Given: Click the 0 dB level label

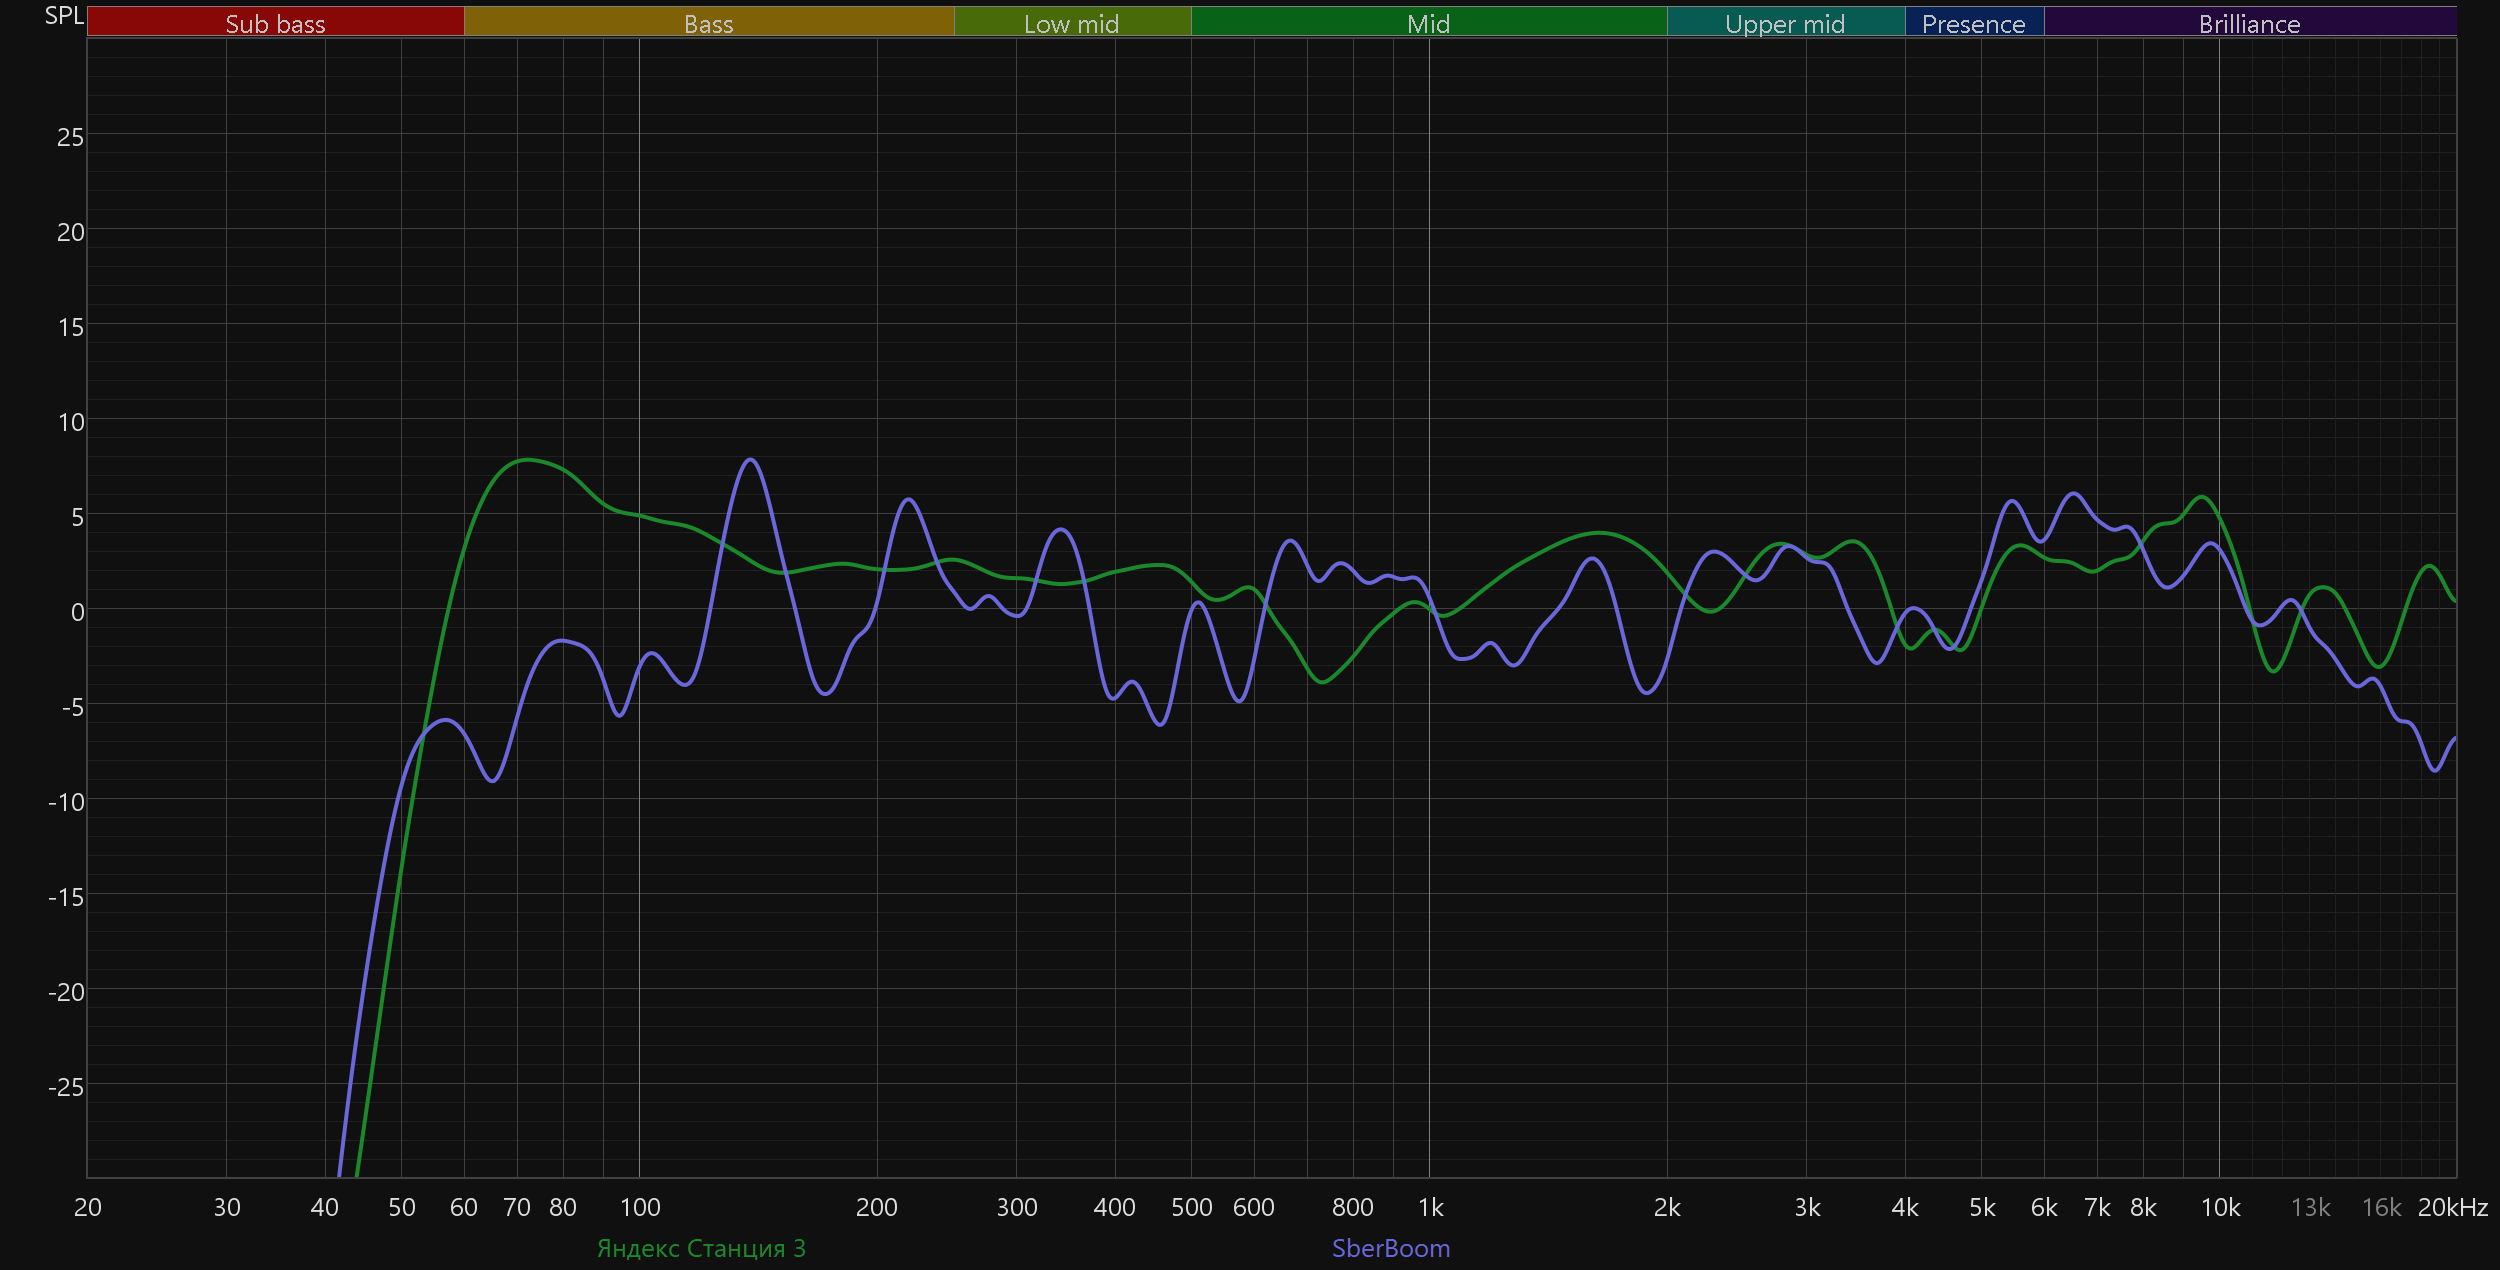Looking at the screenshot, I should click(x=77, y=612).
